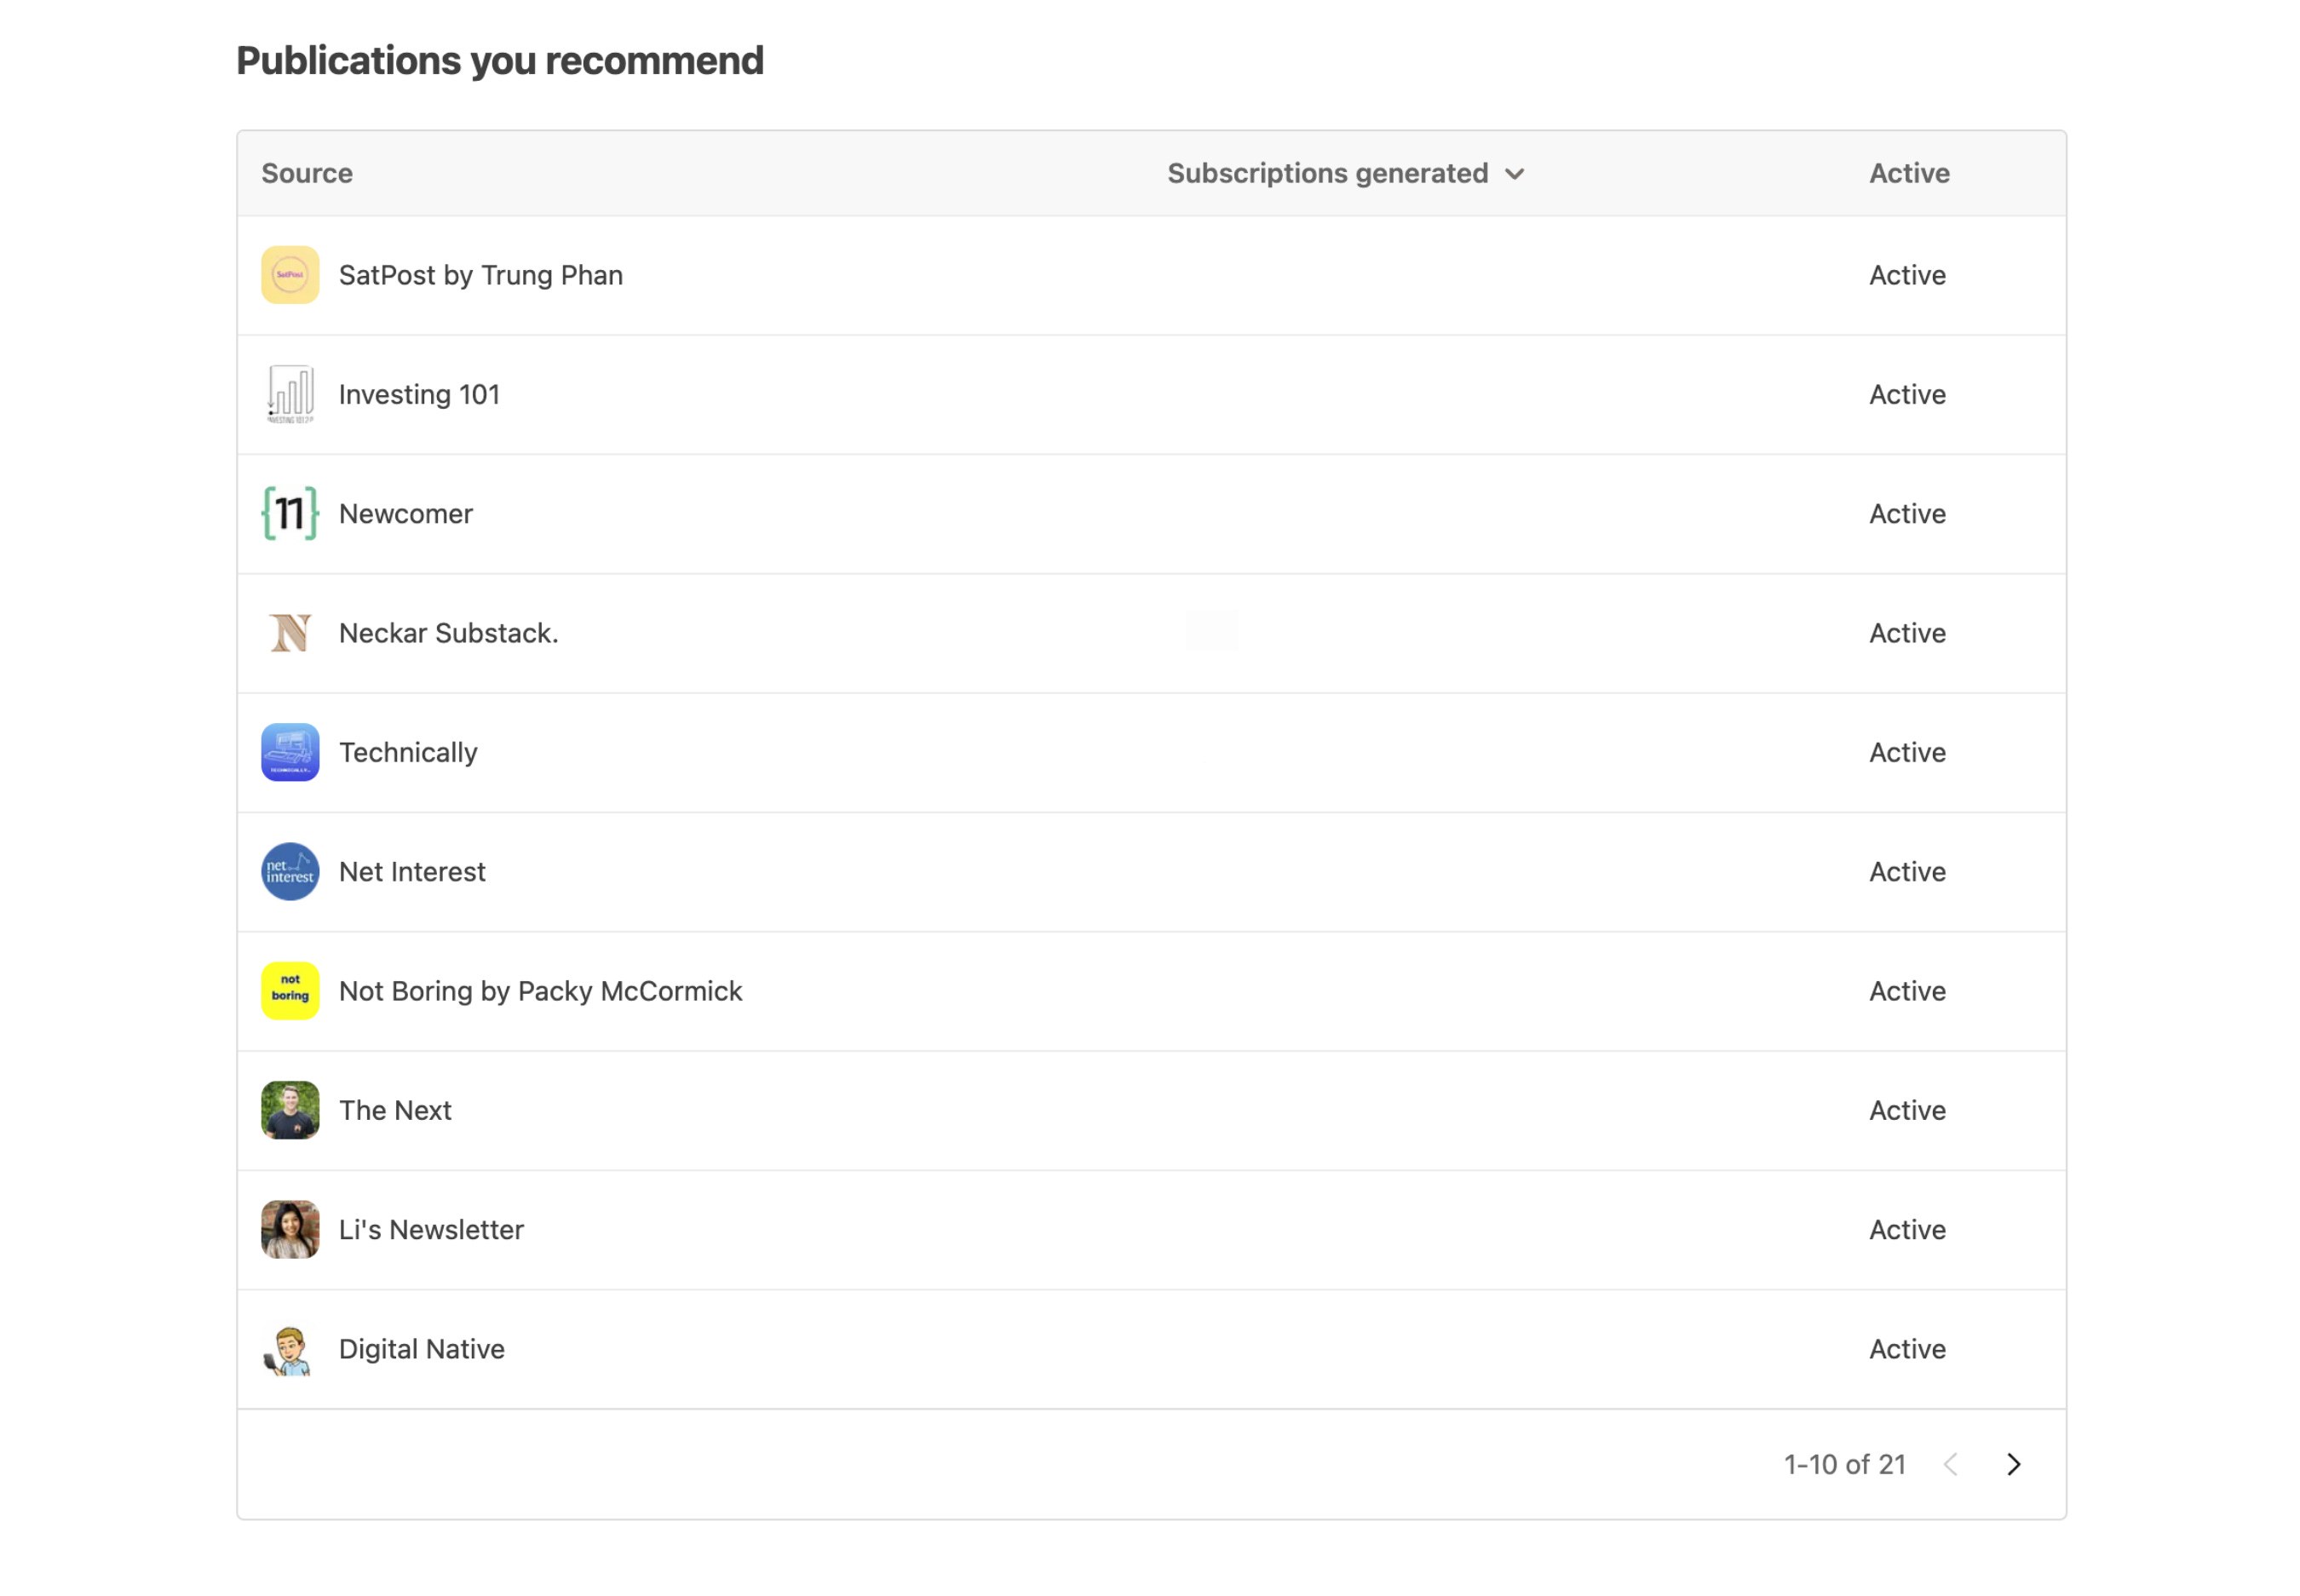Image resolution: width=2300 pixels, height=1596 pixels.
Task: Click the Investing 101 bar chart logo
Action: (290, 394)
